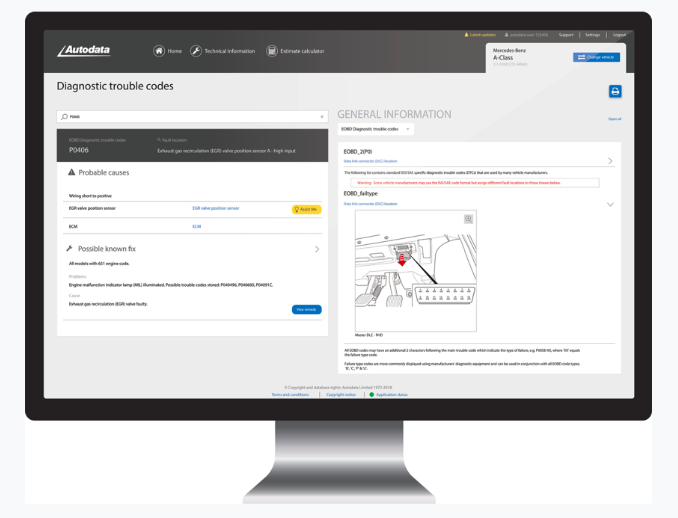Open the Copyright notice link
Image resolution: width=678 pixels, height=518 pixels.
[x=341, y=394]
